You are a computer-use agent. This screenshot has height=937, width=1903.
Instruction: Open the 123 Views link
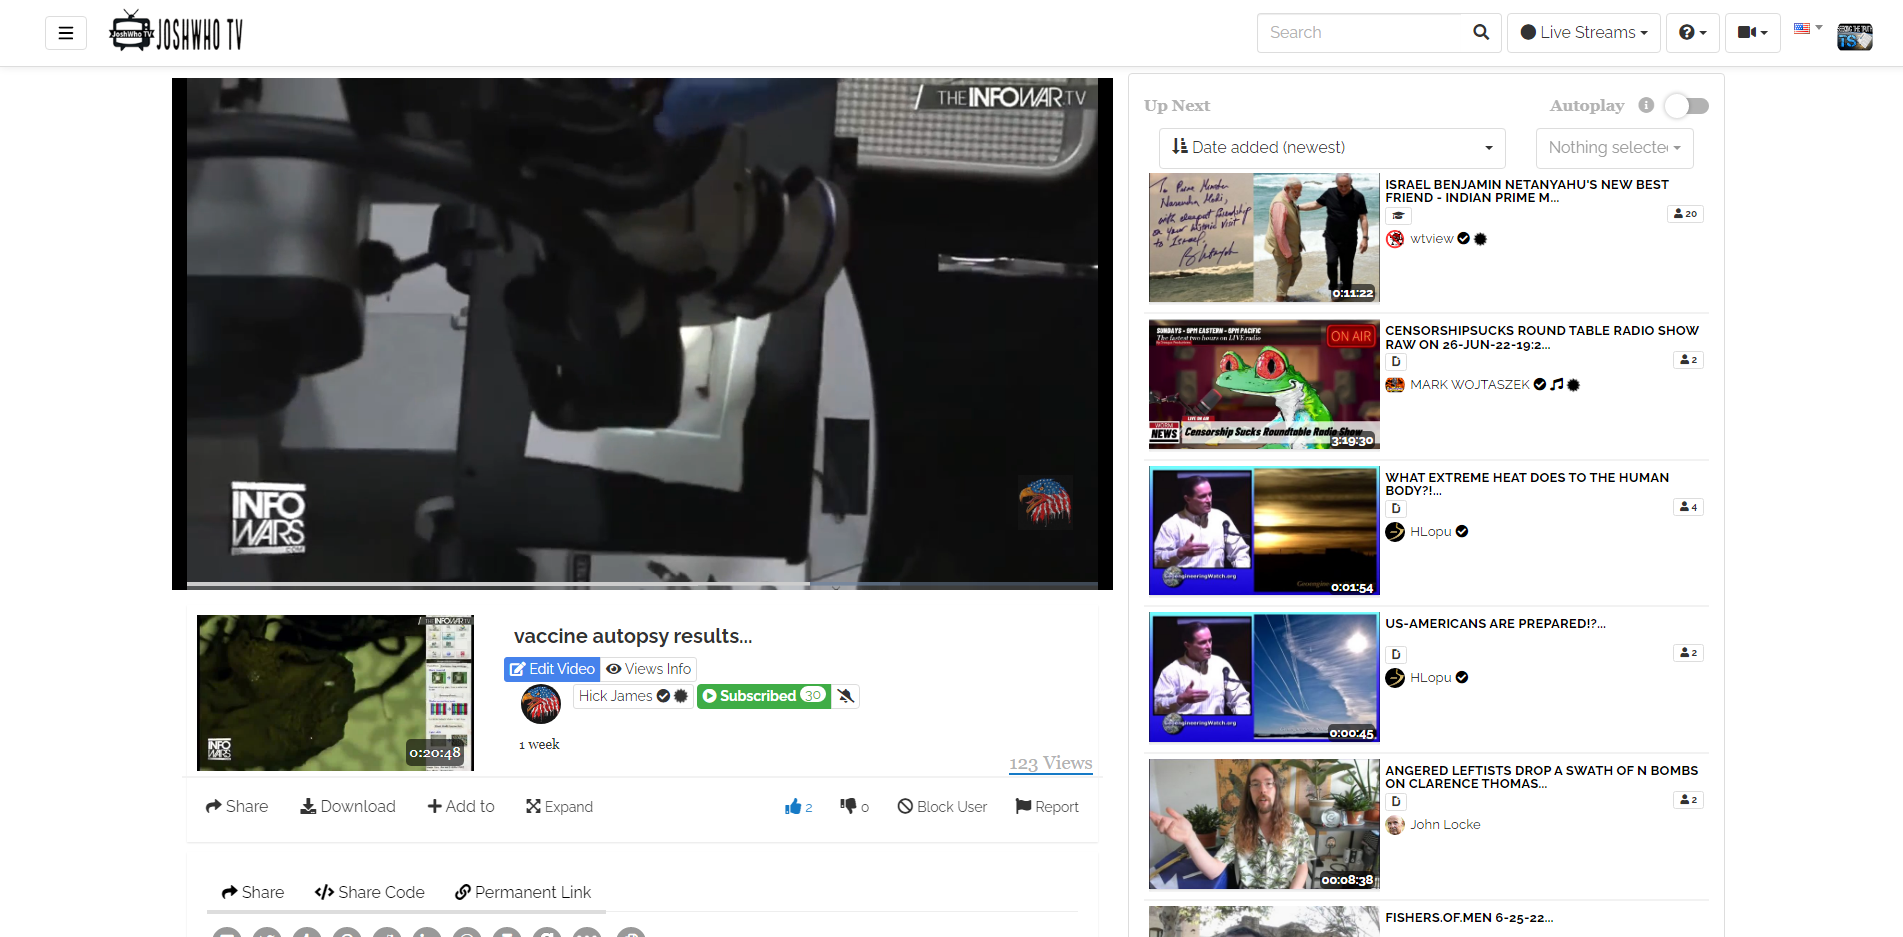pos(1050,763)
